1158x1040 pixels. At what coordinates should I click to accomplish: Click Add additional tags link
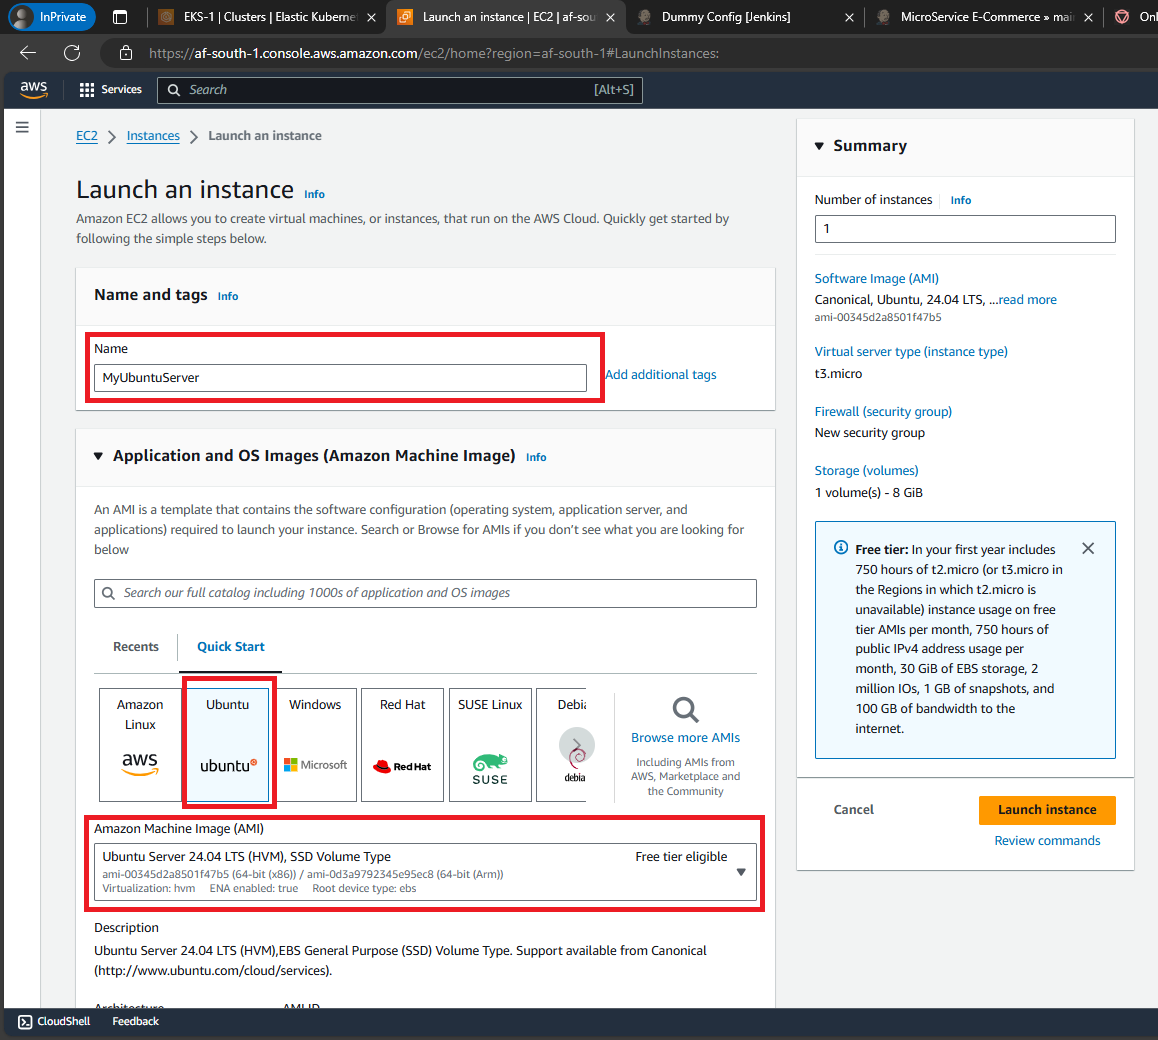click(661, 374)
